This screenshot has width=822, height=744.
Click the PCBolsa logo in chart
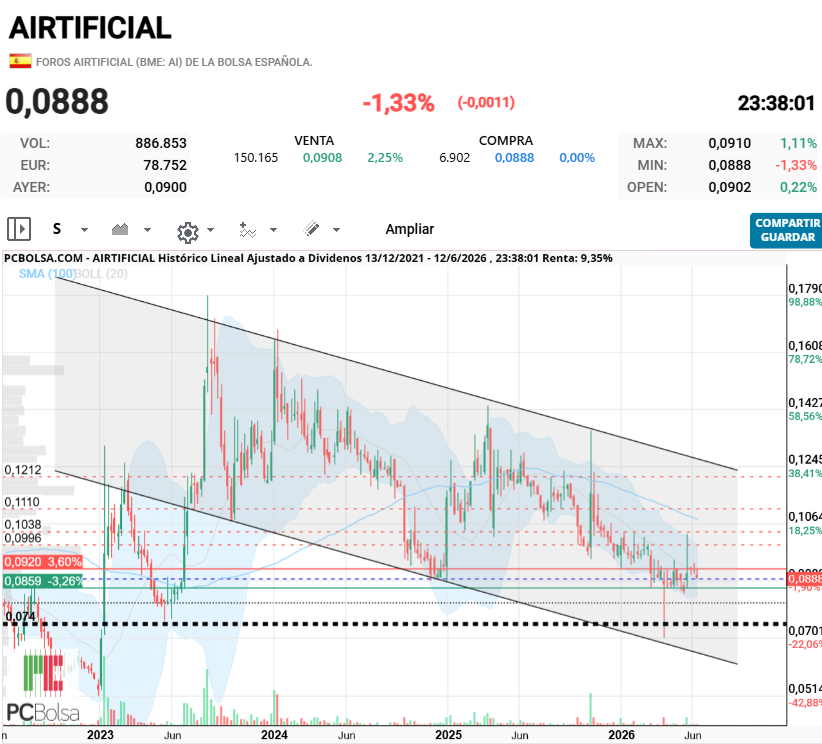[43, 687]
